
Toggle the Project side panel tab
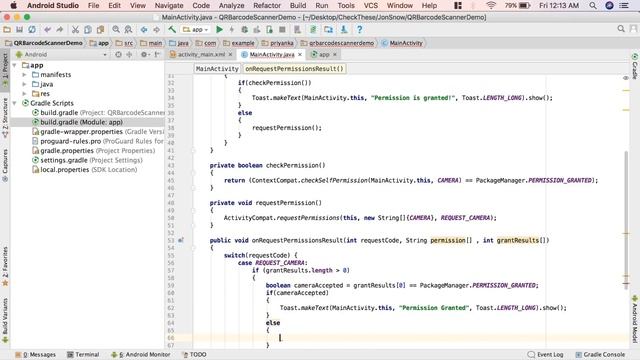click(5, 70)
